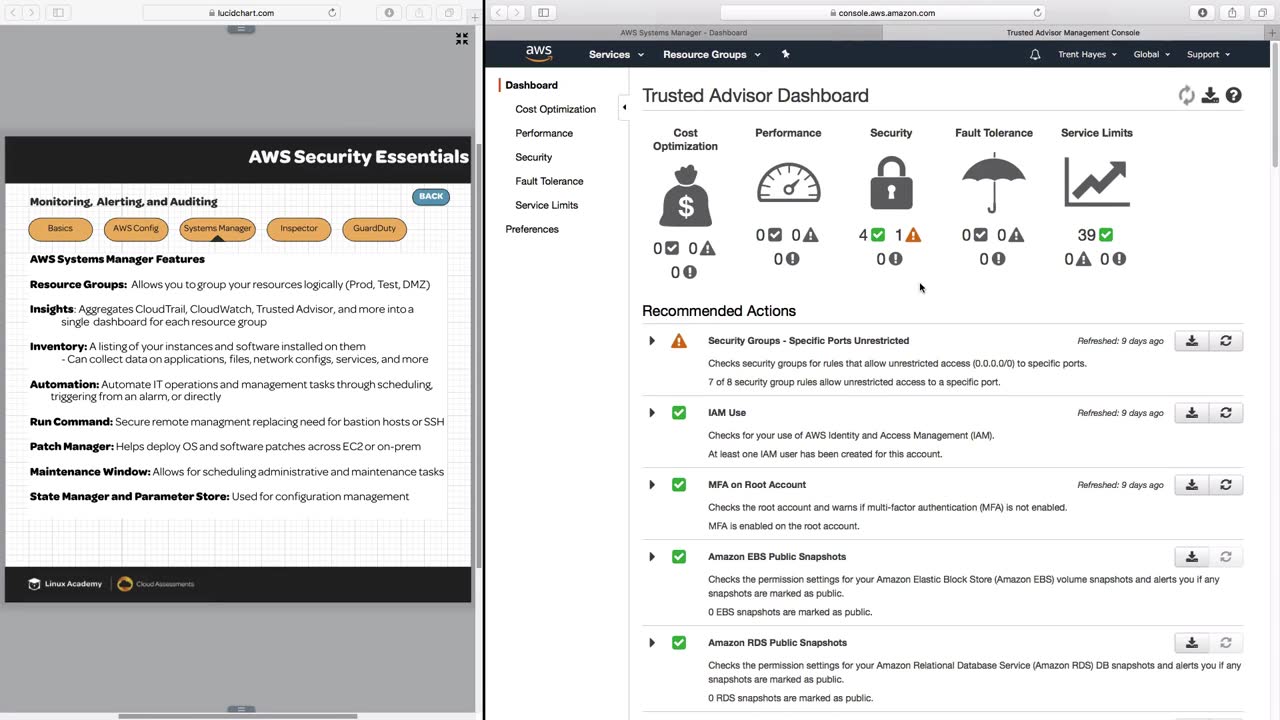The width and height of the screenshot is (1280, 720).
Task: Reload the console.aws.amazon.com page
Action: click(1037, 13)
